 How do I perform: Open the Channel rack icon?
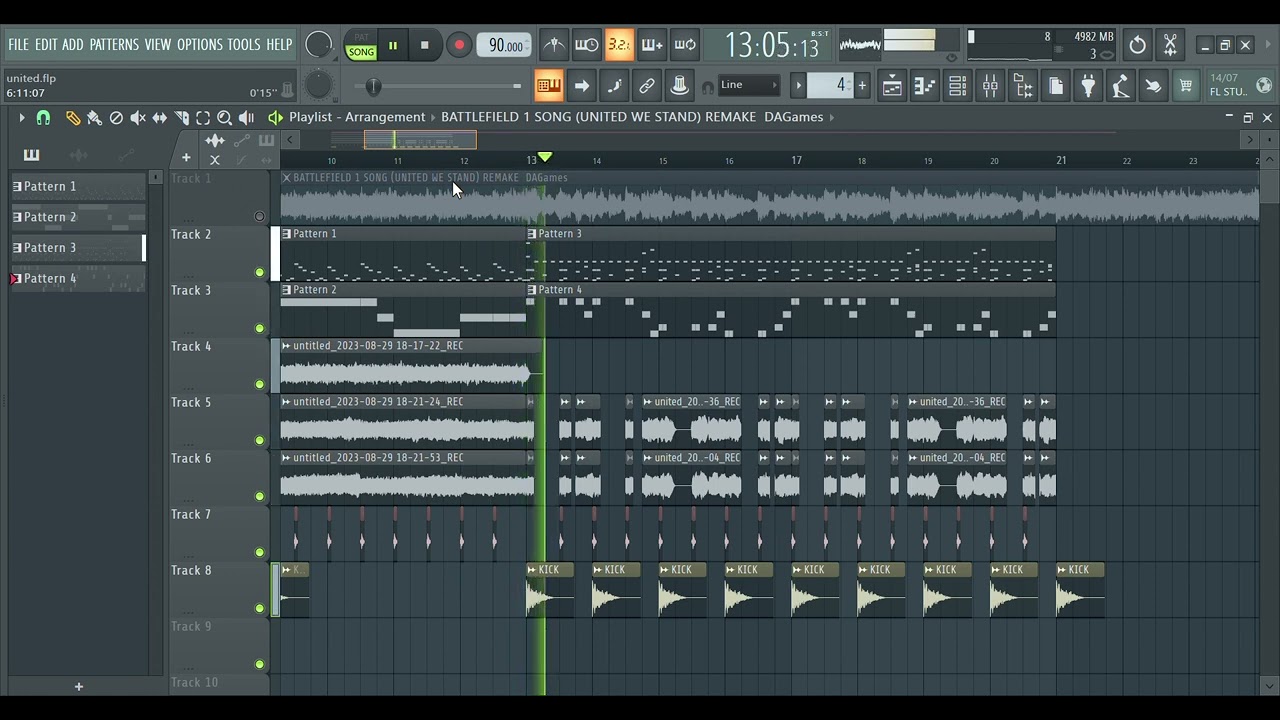coord(957,86)
